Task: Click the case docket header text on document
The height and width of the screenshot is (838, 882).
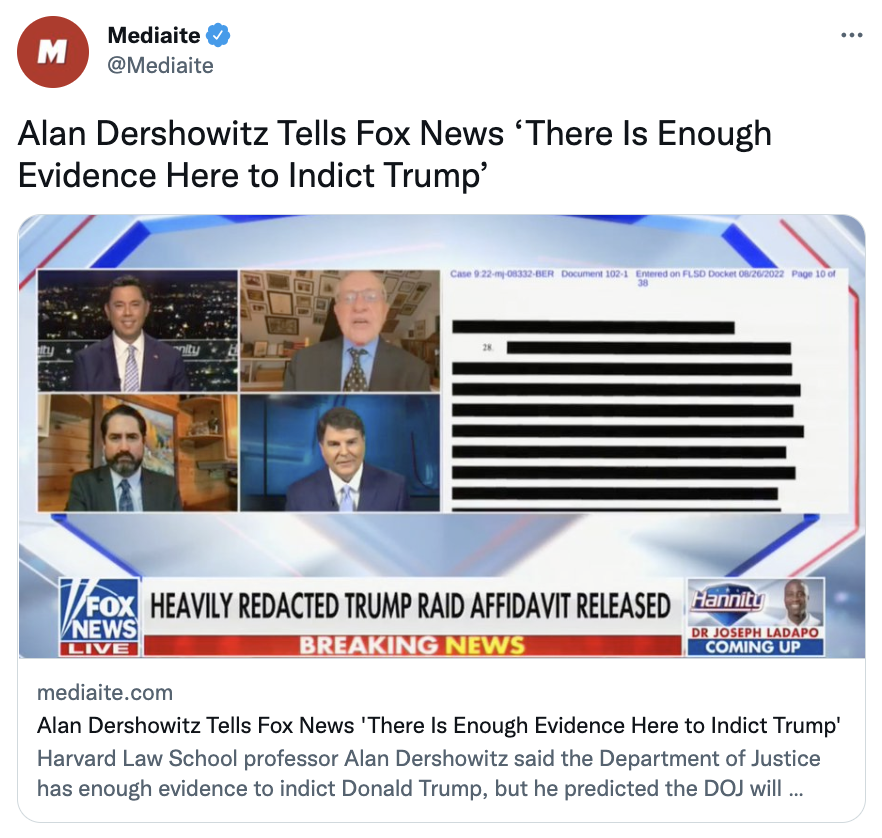Action: click(642, 278)
